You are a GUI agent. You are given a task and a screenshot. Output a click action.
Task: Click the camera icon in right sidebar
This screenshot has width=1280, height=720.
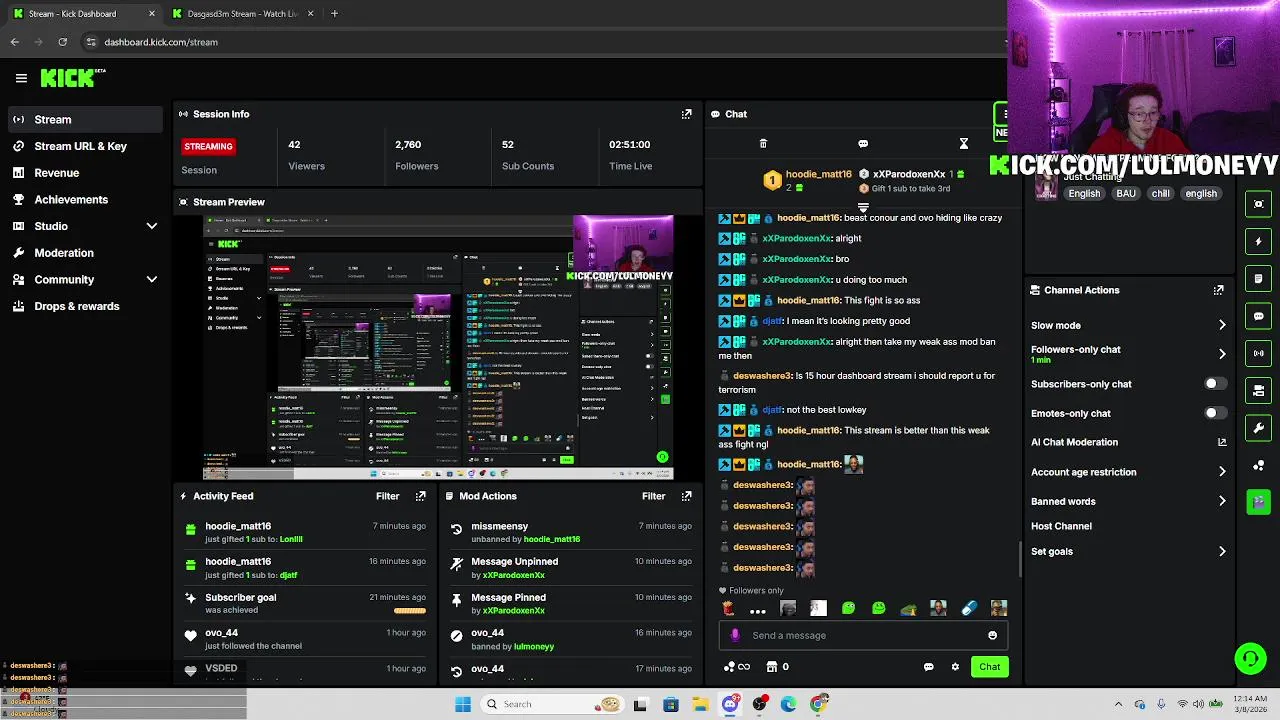1258,501
